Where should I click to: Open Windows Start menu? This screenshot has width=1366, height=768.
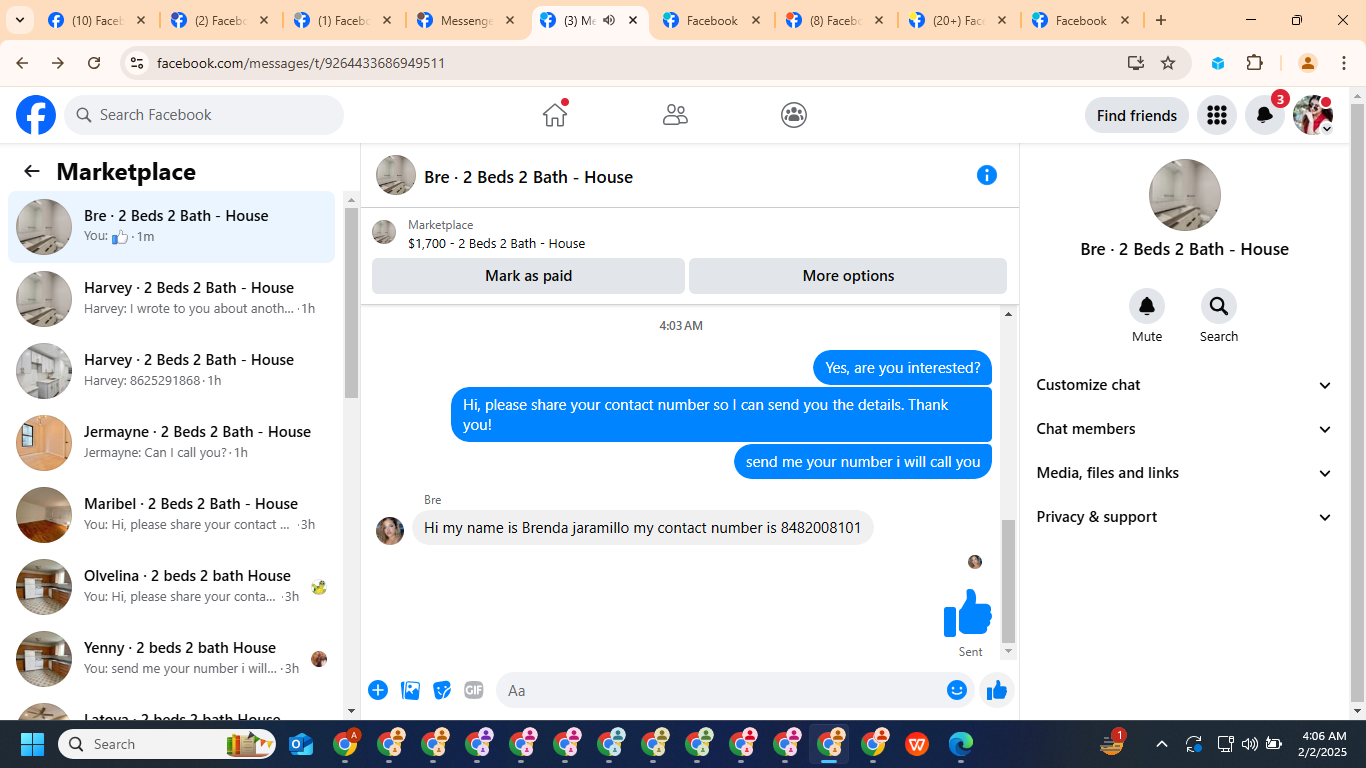pyautogui.click(x=32, y=744)
